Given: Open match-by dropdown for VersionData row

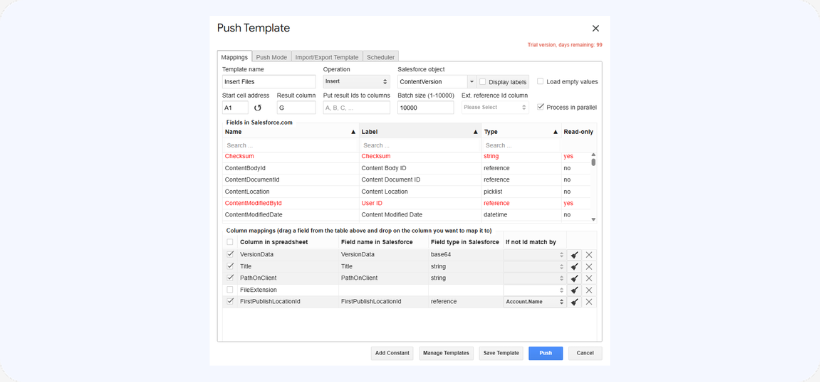Looking at the screenshot, I should [534, 255].
